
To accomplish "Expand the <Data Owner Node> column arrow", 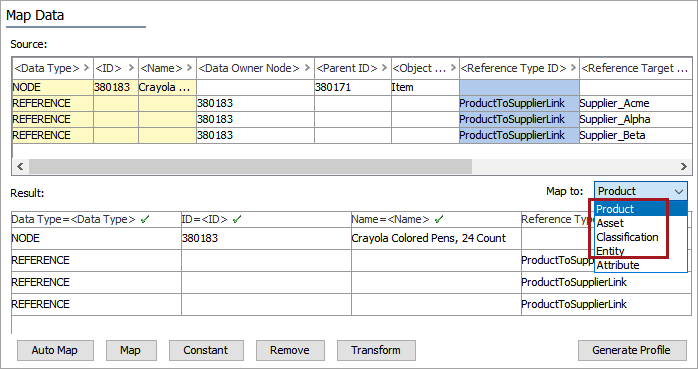I will 307,68.
